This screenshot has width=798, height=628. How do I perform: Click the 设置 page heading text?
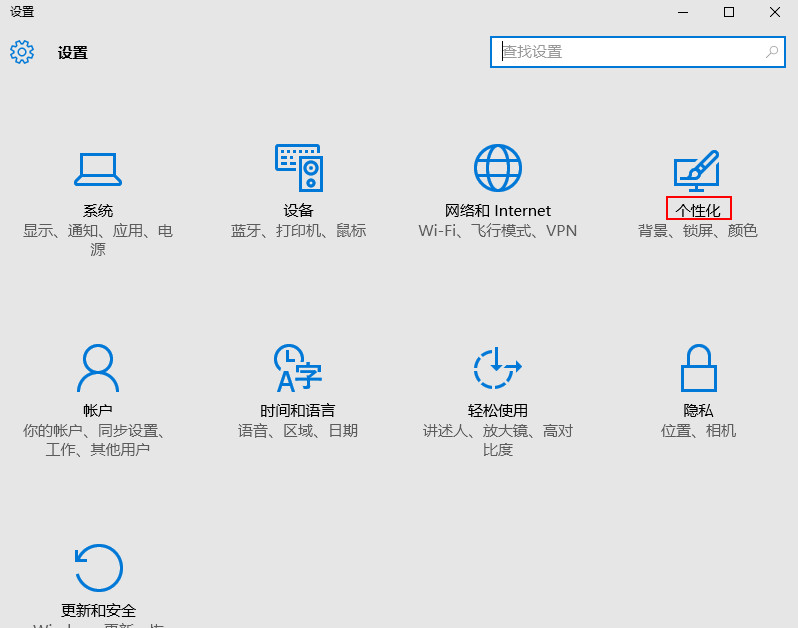72,52
